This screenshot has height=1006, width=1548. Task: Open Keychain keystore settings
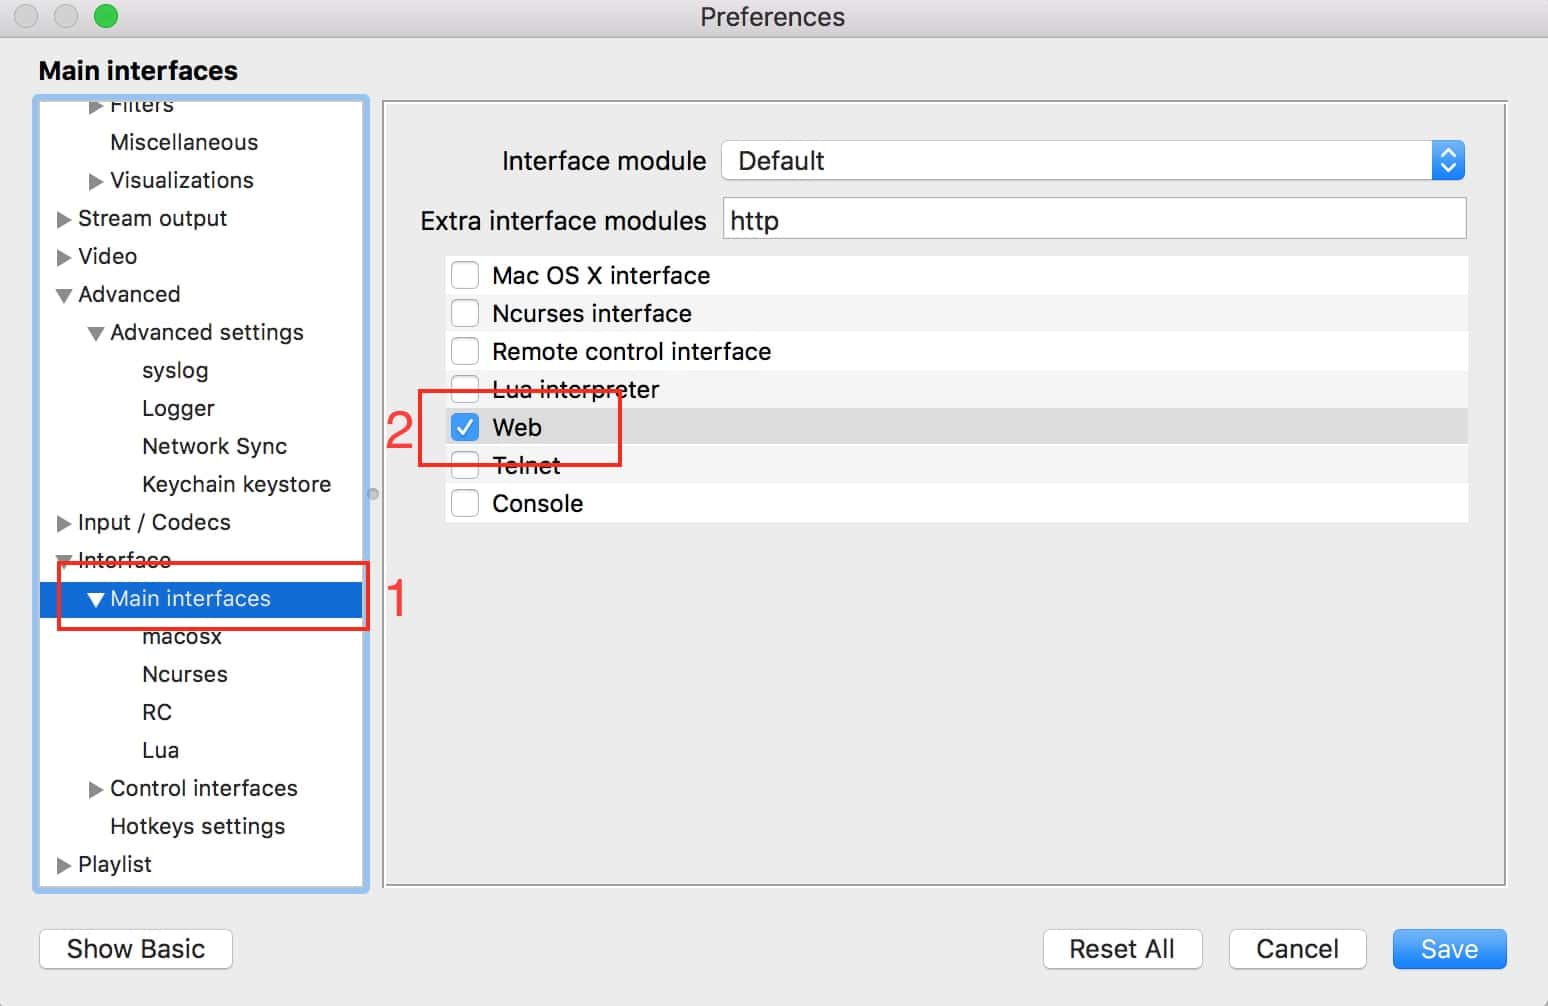pos(236,484)
